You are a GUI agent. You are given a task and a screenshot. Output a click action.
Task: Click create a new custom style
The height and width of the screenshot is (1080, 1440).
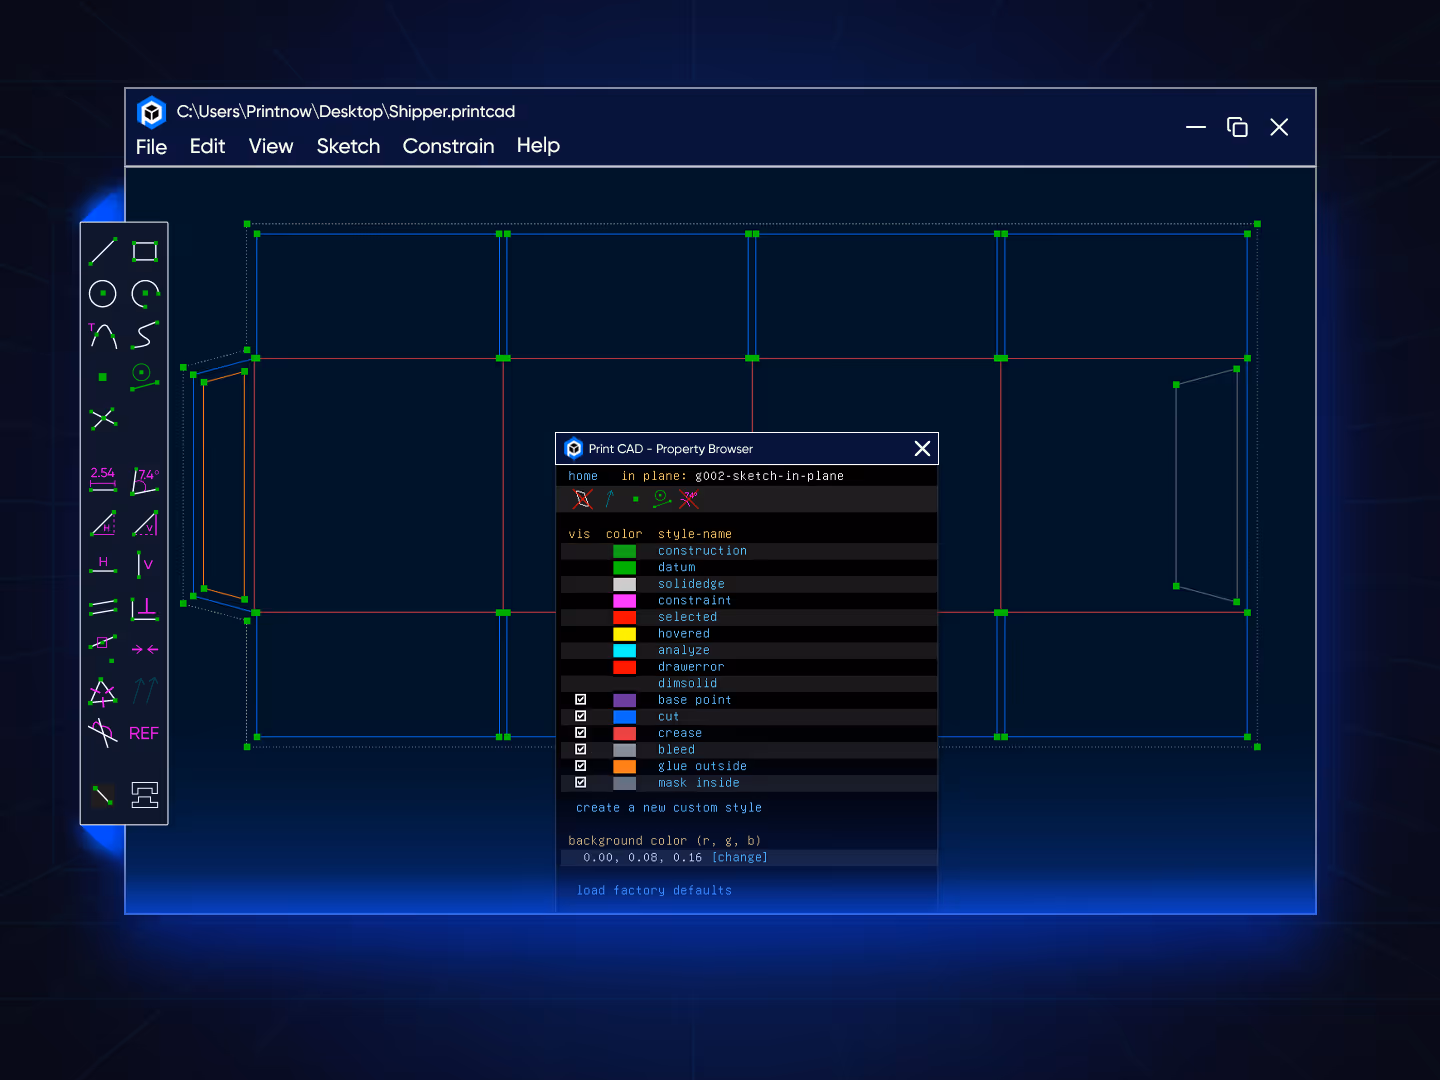coord(666,807)
